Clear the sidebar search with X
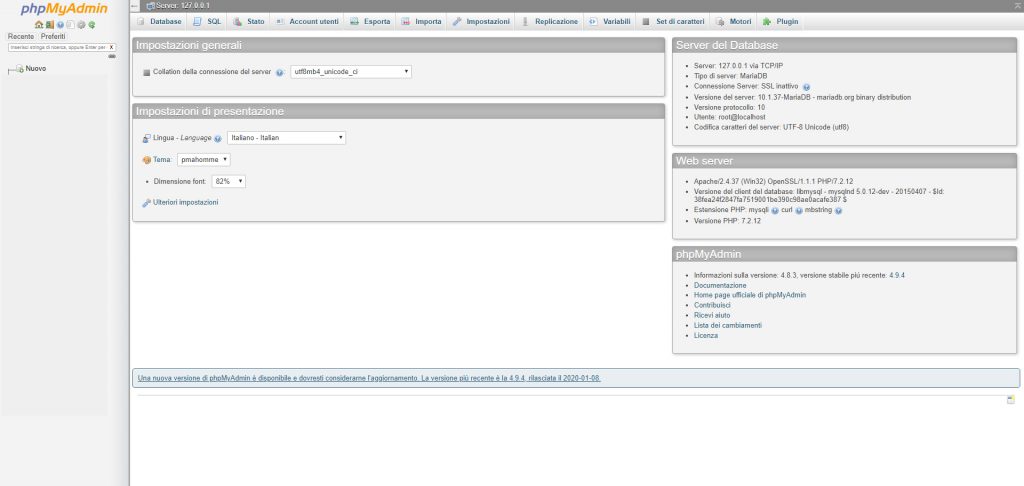1024x486 pixels. coord(111,47)
